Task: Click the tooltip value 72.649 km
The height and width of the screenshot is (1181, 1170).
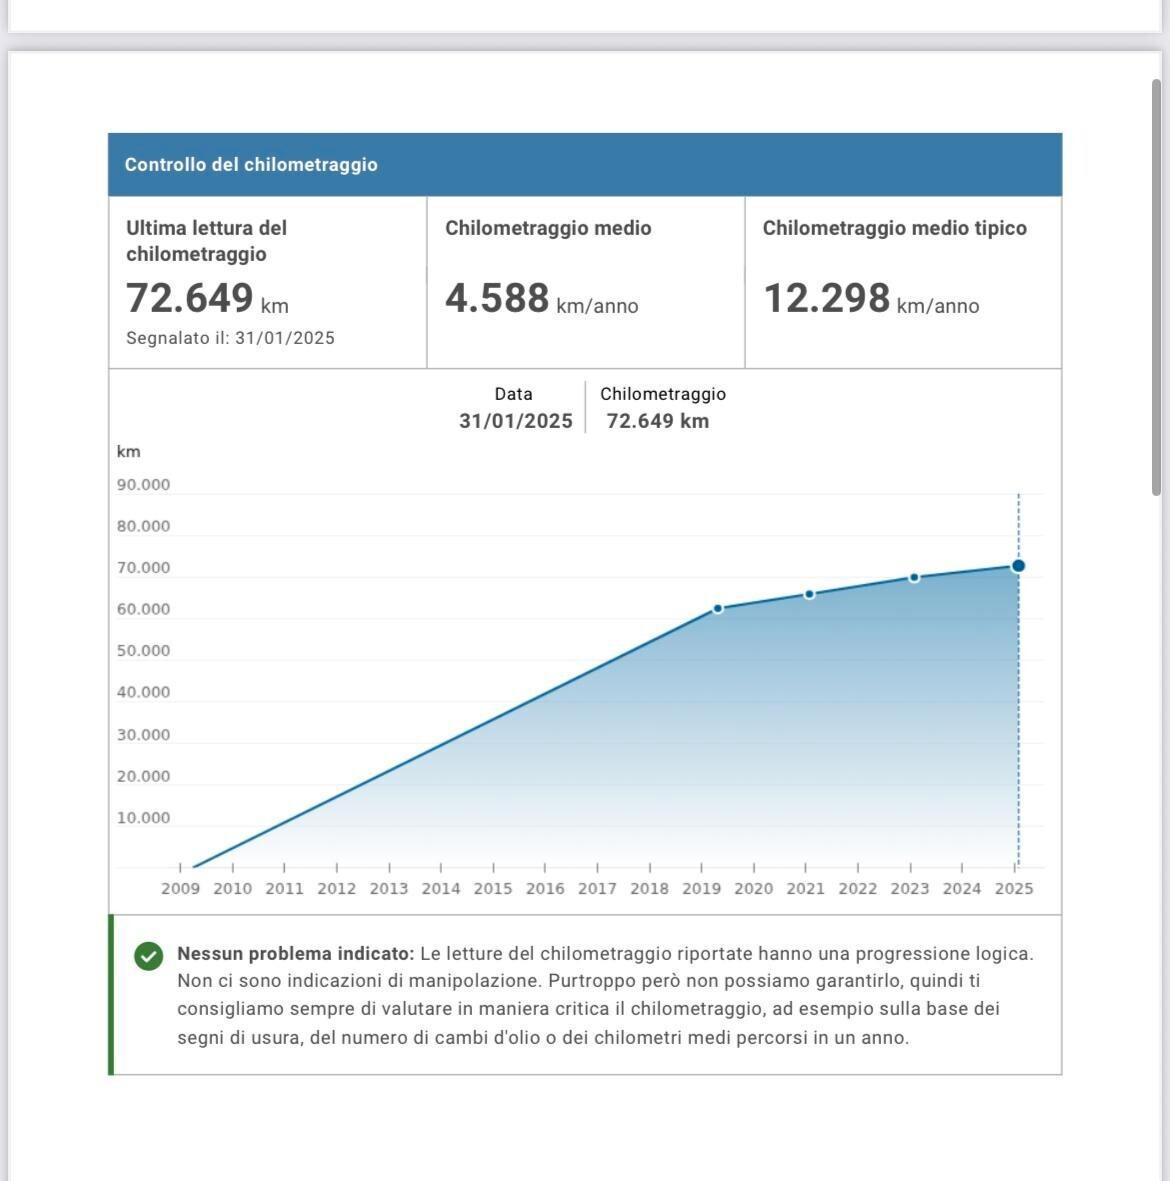Action: [657, 421]
